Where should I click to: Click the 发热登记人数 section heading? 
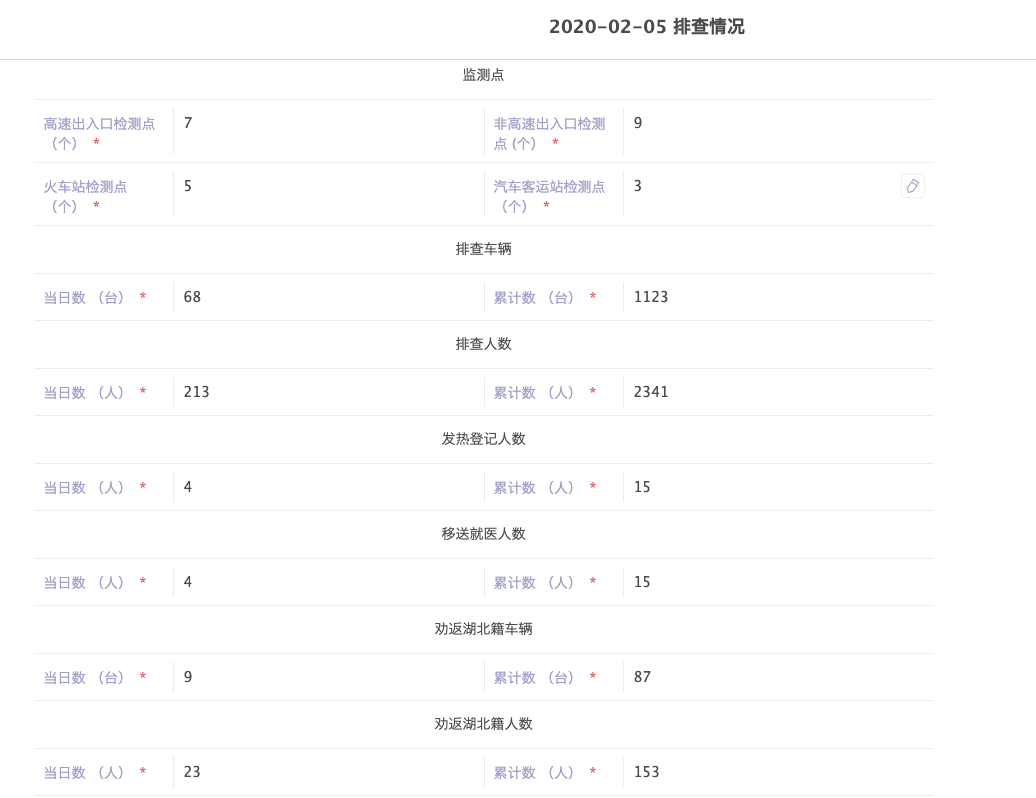coord(483,439)
